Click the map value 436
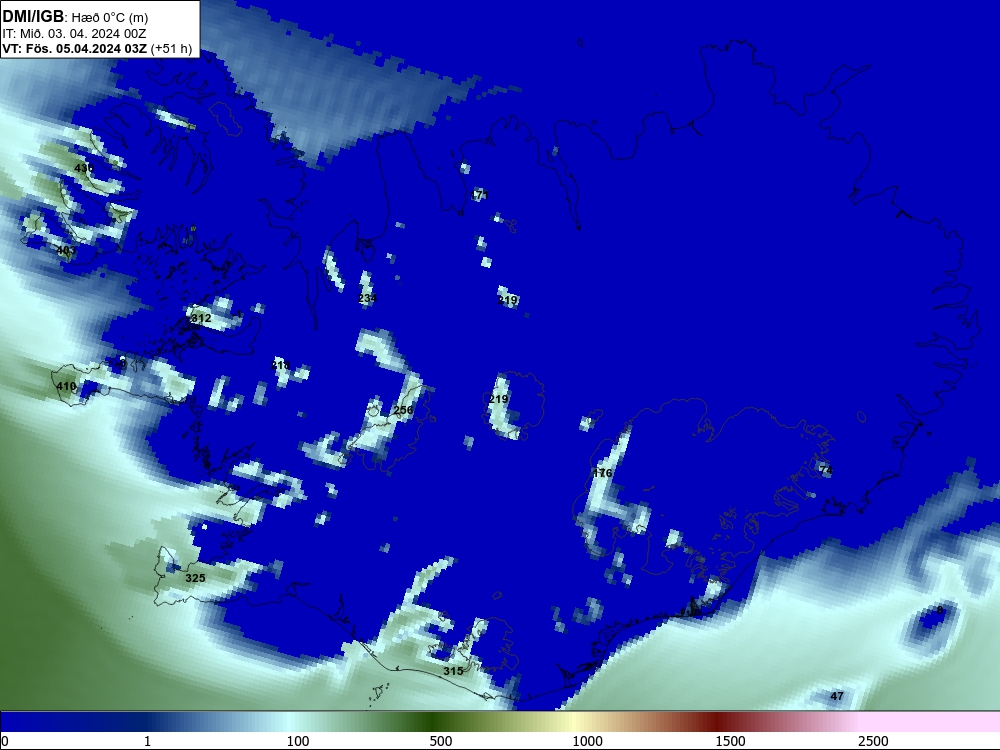Screen dimensions: 1000x750 coord(84,168)
